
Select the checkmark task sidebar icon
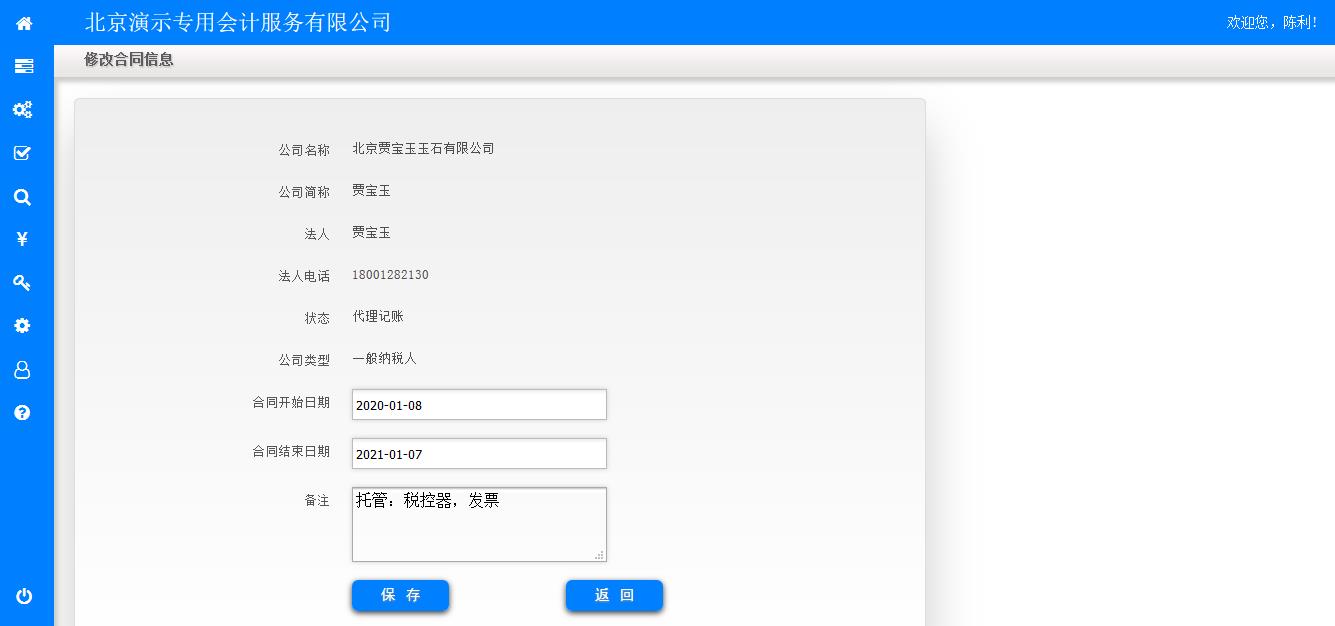click(x=22, y=153)
